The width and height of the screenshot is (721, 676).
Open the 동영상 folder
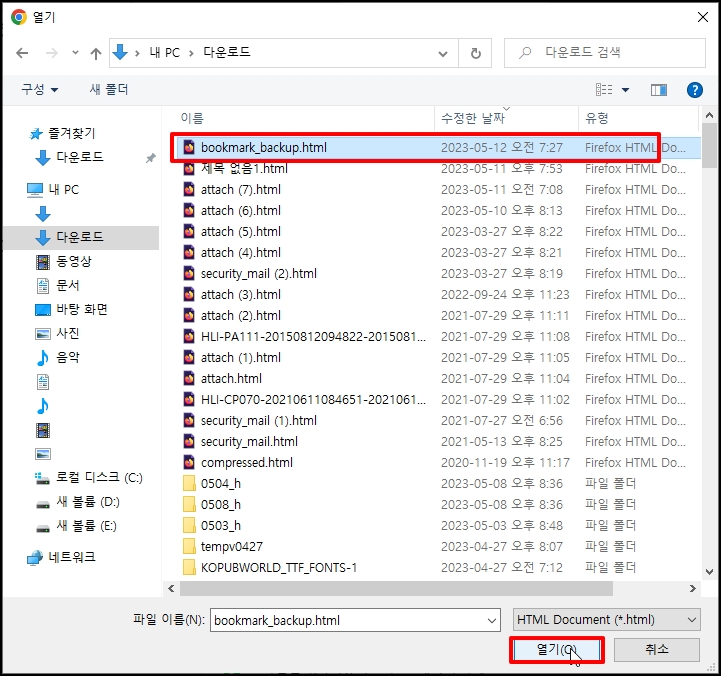click(x=64, y=262)
